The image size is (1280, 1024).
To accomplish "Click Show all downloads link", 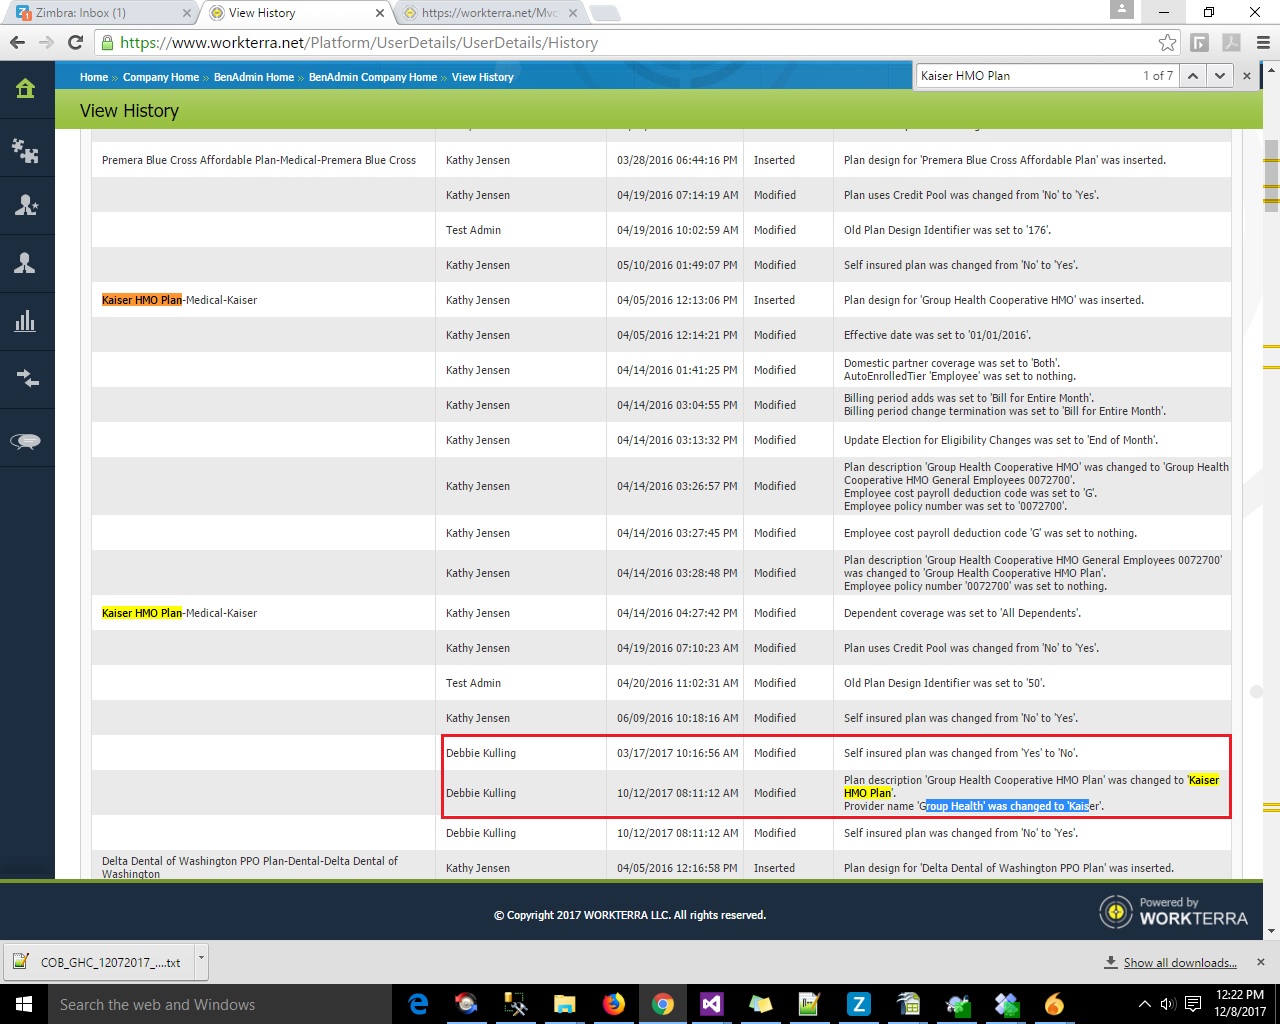I will 1180,963.
